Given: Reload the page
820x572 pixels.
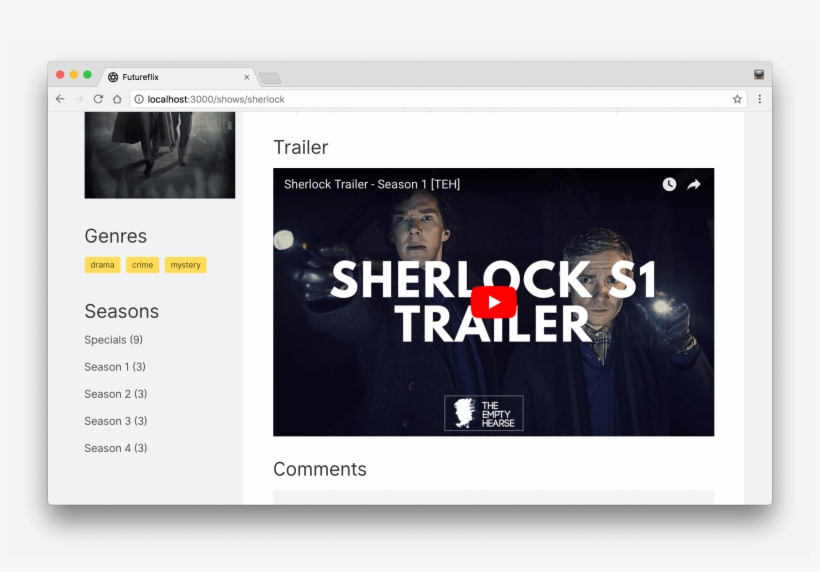Looking at the screenshot, I should coord(98,99).
